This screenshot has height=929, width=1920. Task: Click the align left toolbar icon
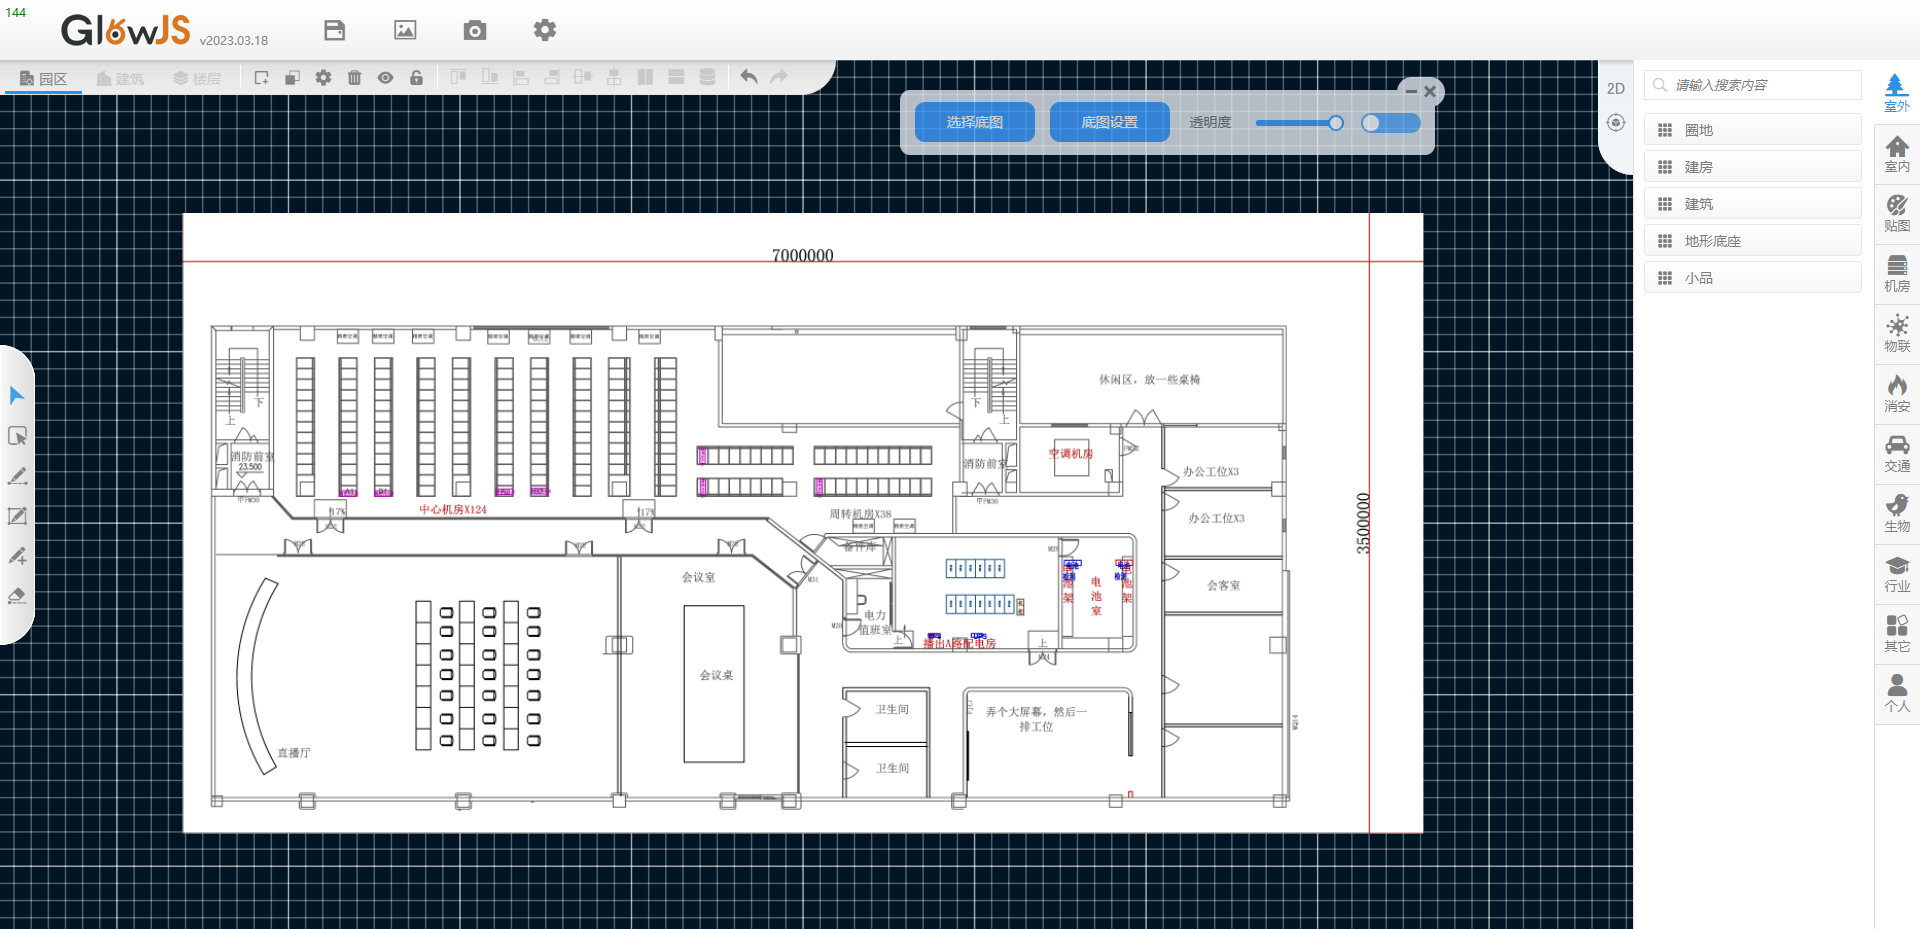(521, 77)
